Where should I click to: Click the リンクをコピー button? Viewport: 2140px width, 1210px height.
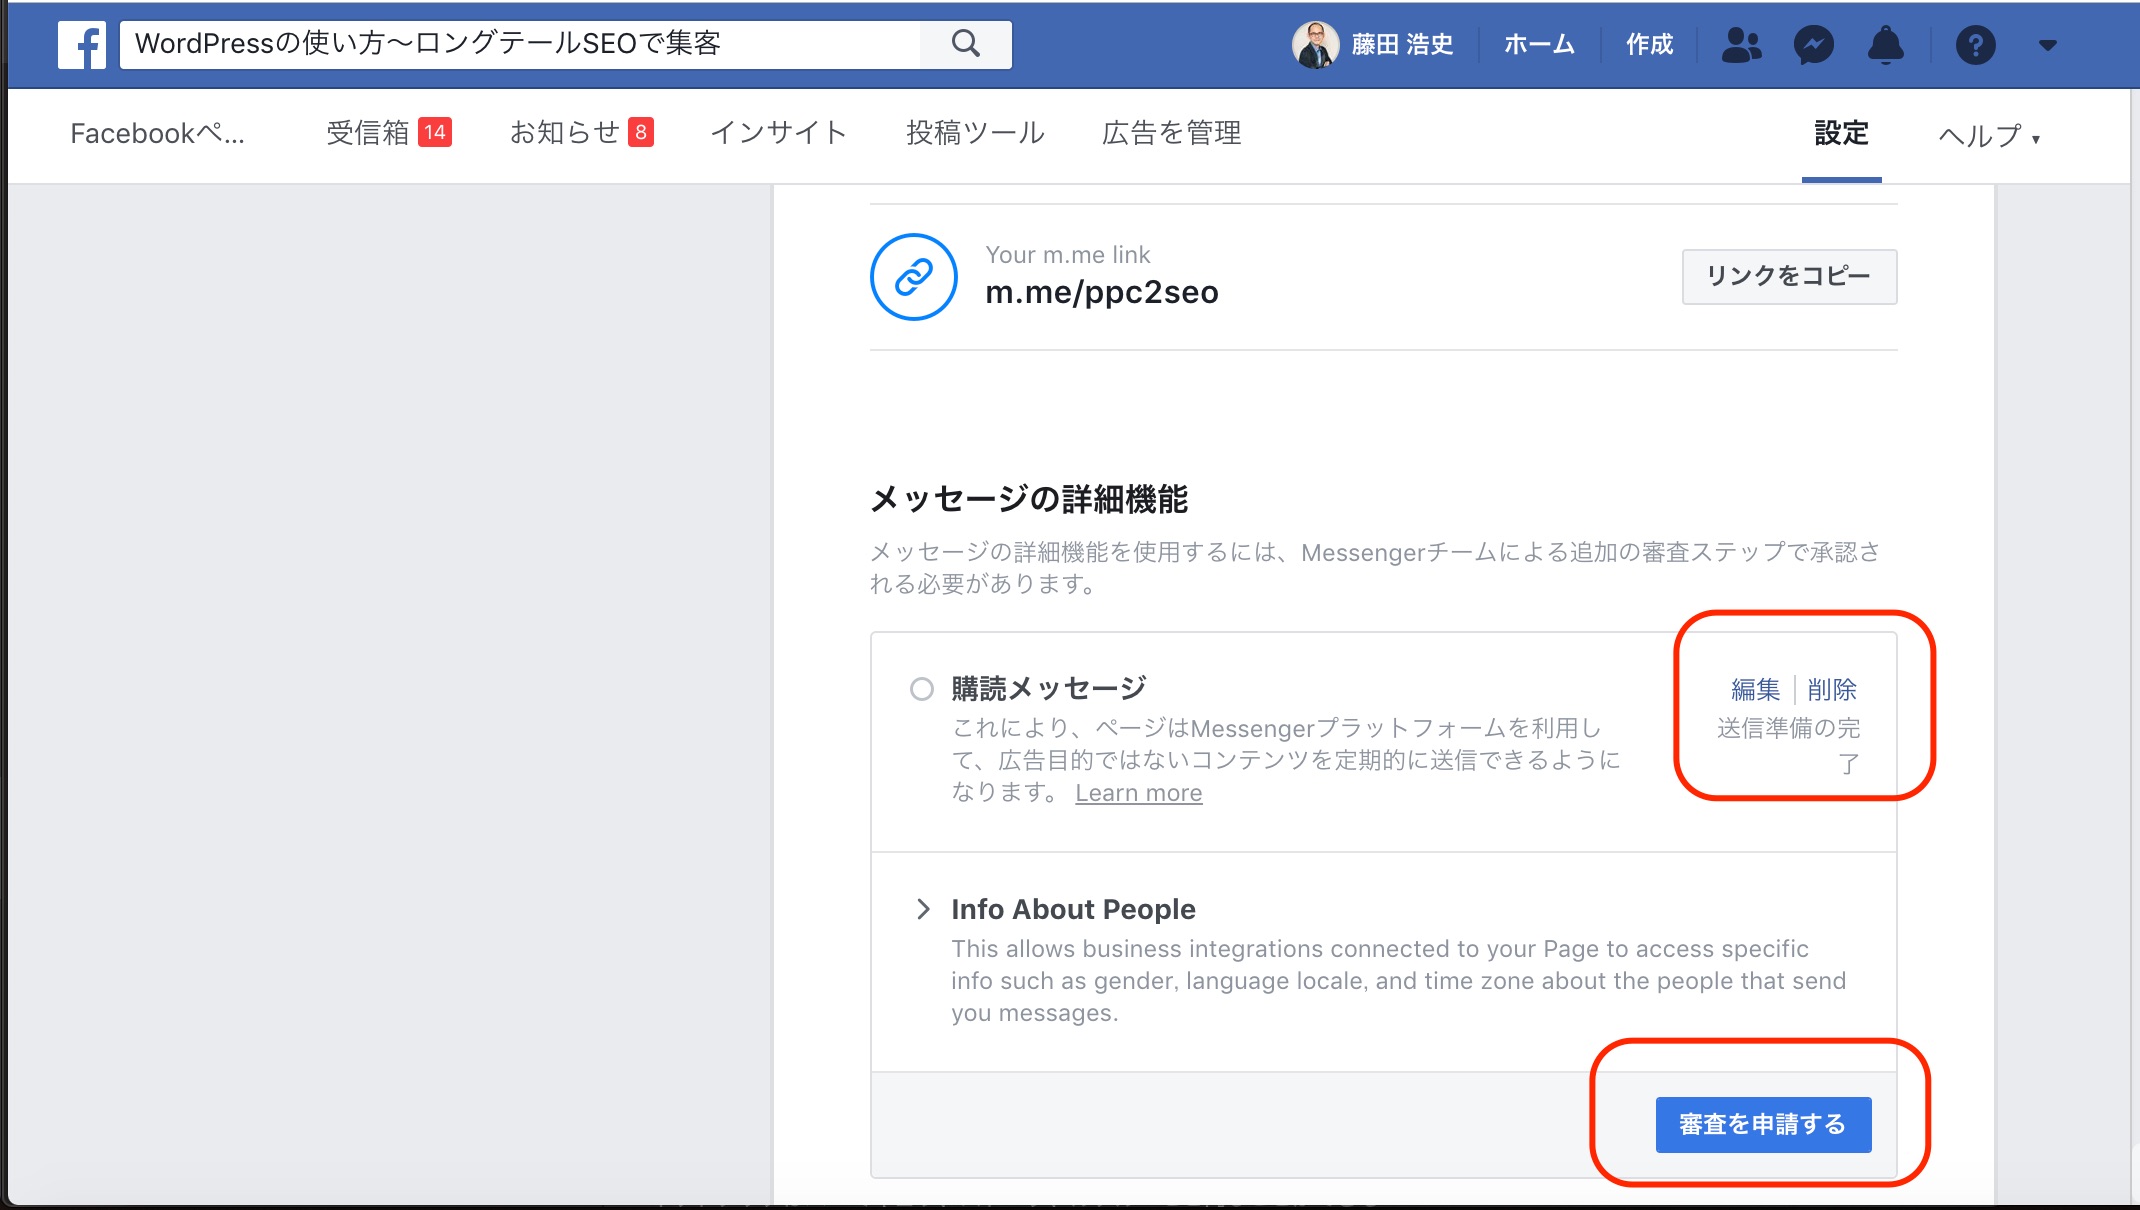[x=1789, y=277]
